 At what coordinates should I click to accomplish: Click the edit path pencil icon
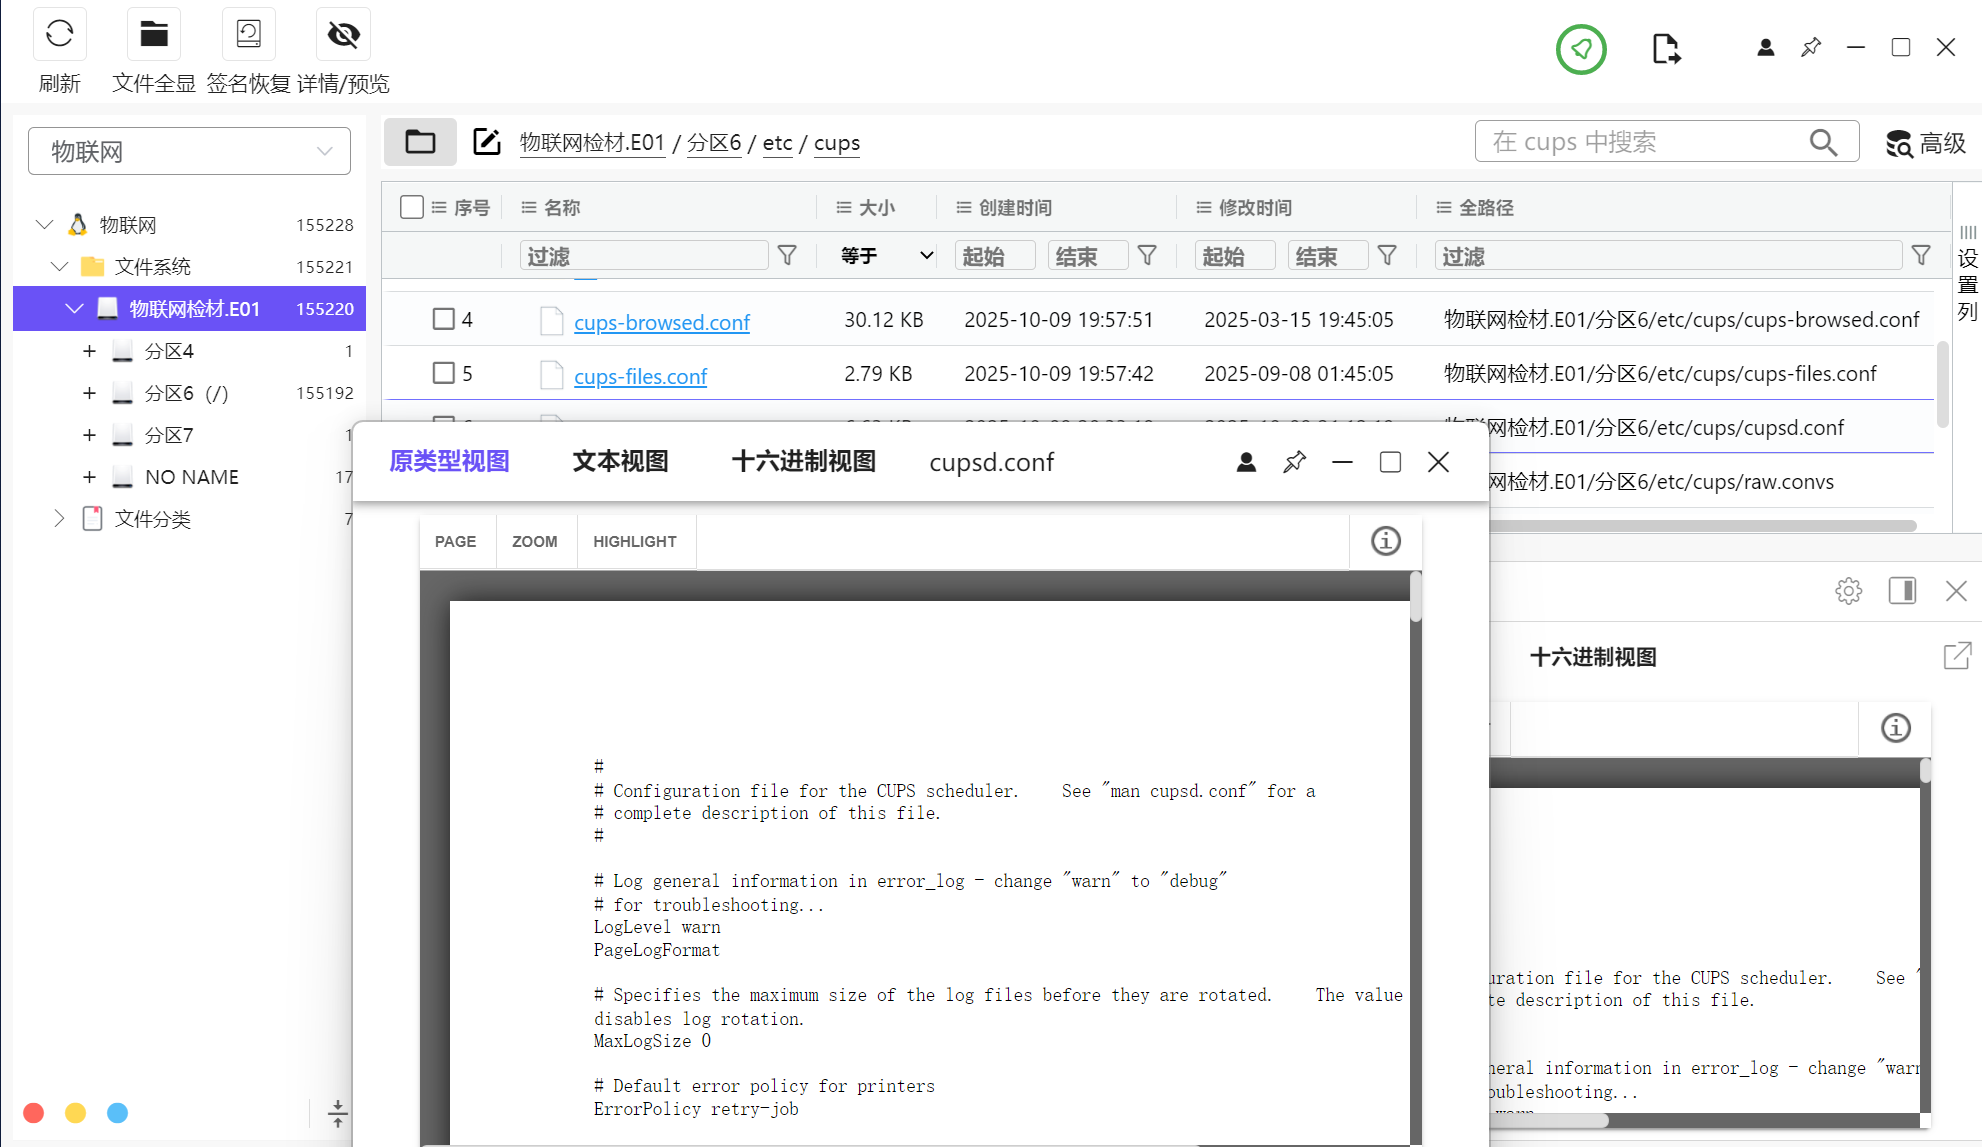487,142
